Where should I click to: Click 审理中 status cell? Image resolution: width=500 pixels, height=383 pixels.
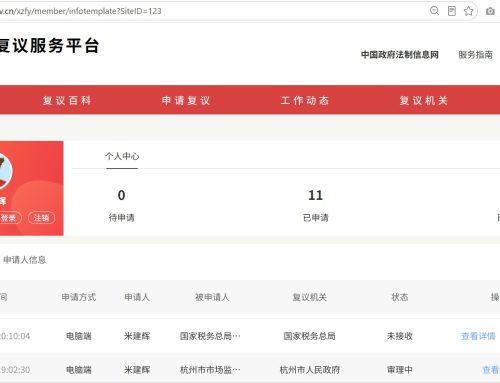click(x=400, y=370)
